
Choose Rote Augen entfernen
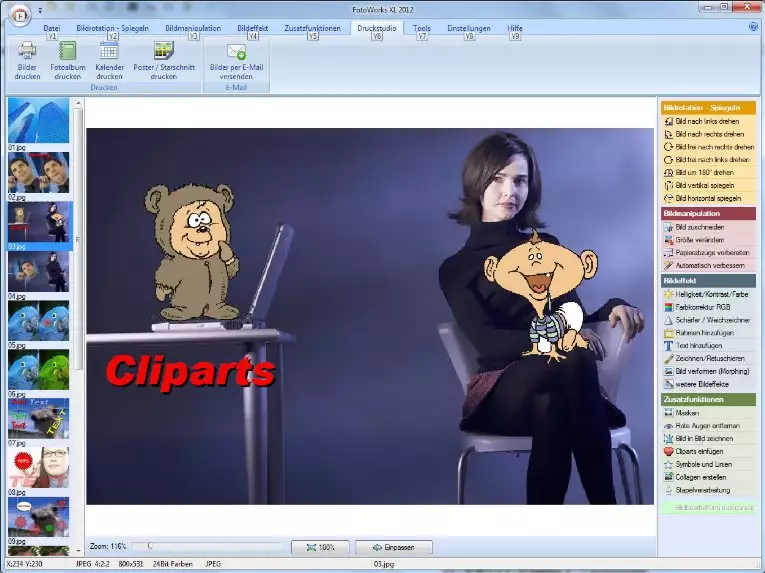click(707, 426)
